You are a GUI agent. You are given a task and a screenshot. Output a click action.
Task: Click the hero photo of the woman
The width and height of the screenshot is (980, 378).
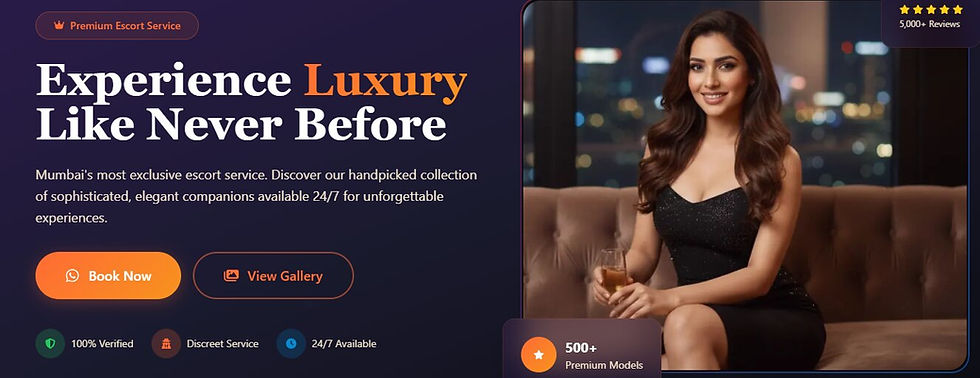point(744,186)
